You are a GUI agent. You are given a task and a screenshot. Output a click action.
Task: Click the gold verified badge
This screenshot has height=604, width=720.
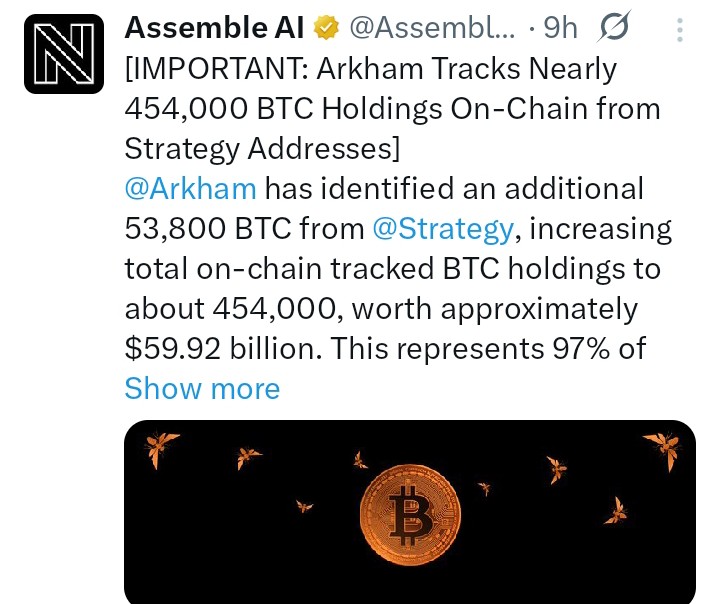326,29
